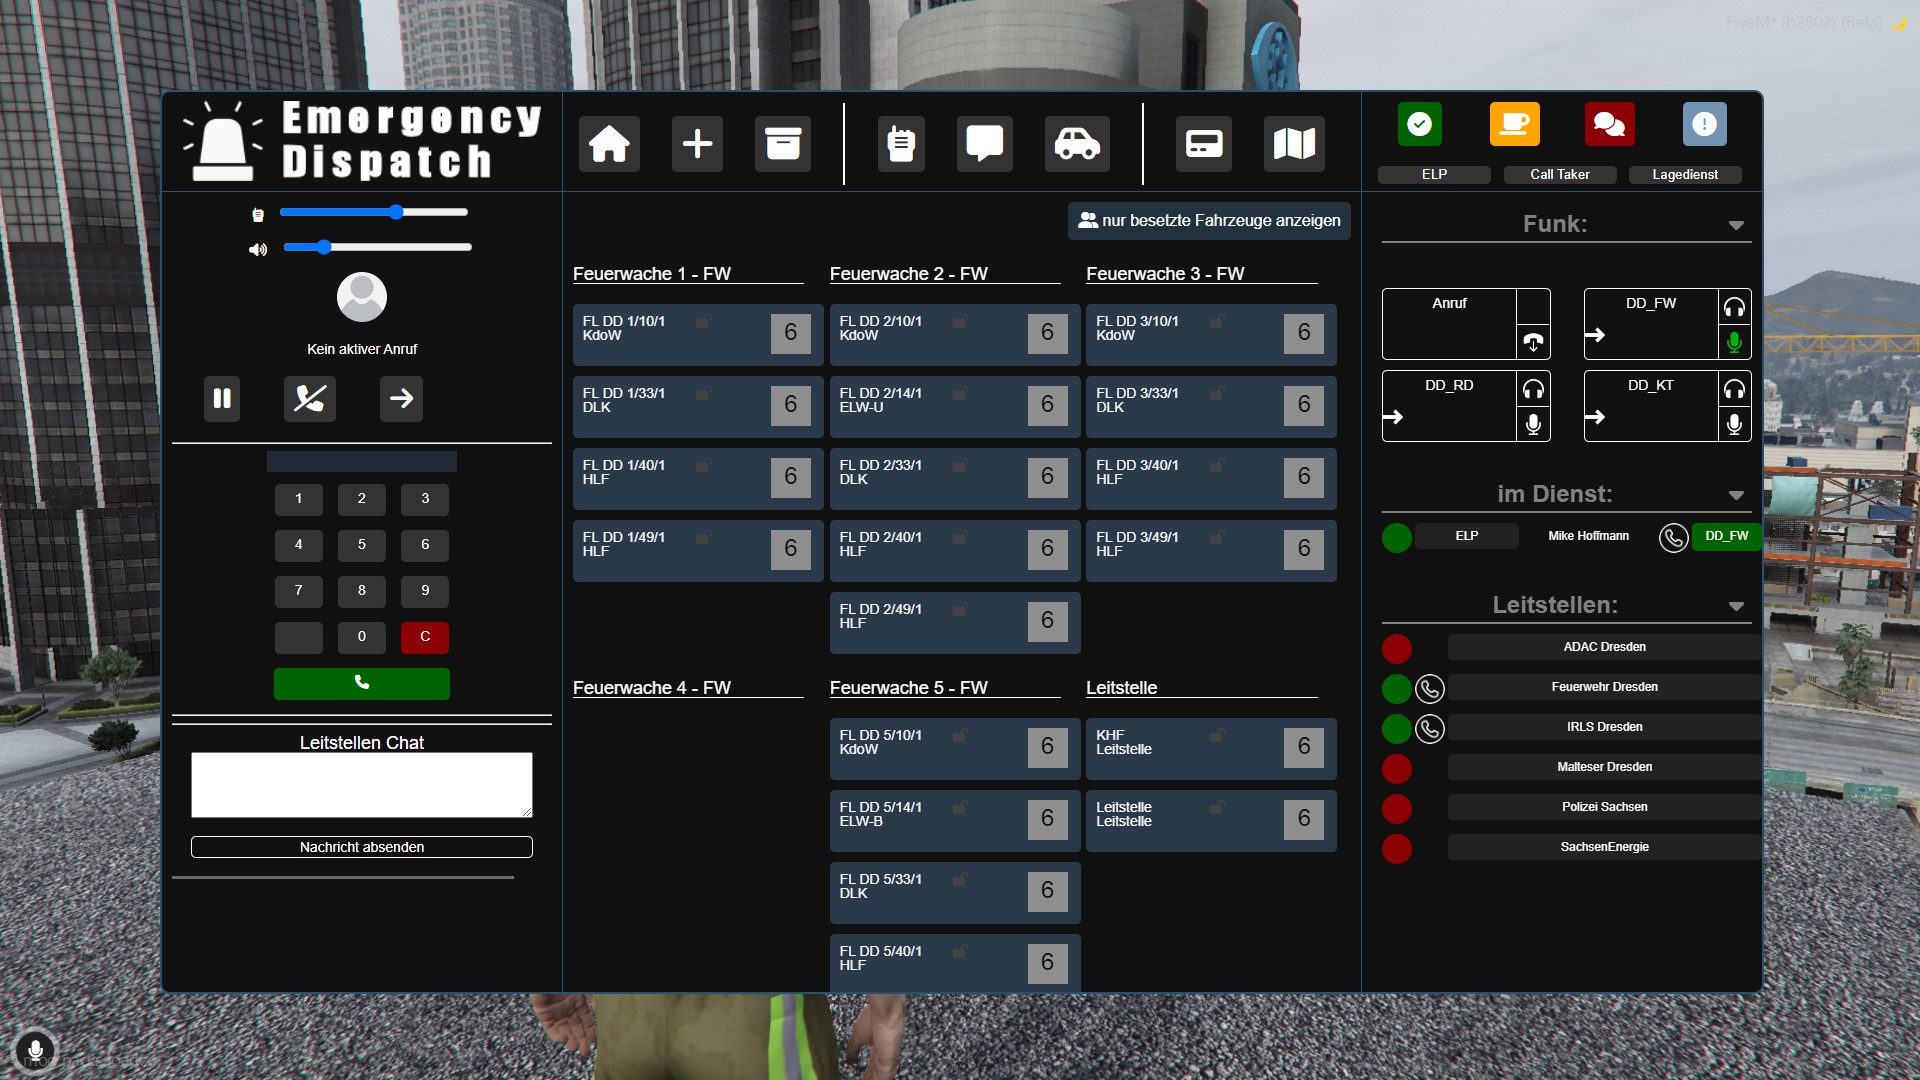Click the vehicle car icon

point(1078,143)
